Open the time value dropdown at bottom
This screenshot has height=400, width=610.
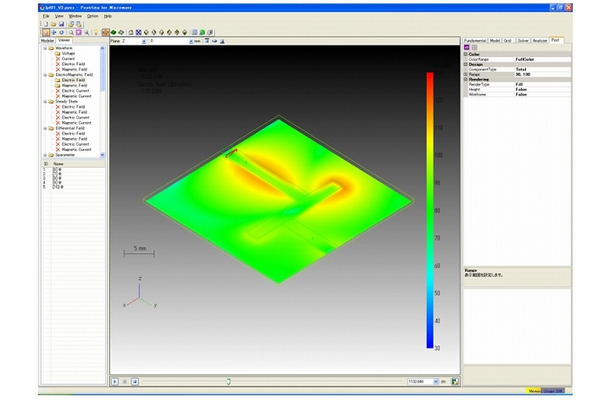pos(436,382)
